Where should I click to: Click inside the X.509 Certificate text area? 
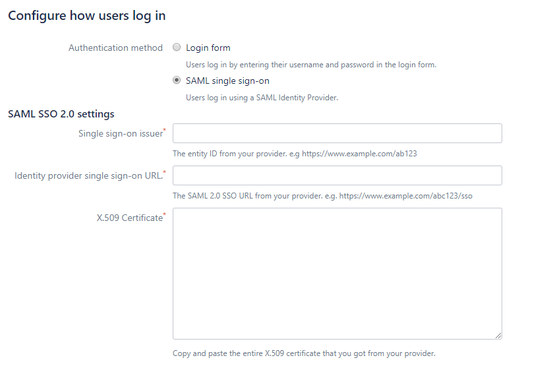click(x=337, y=274)
